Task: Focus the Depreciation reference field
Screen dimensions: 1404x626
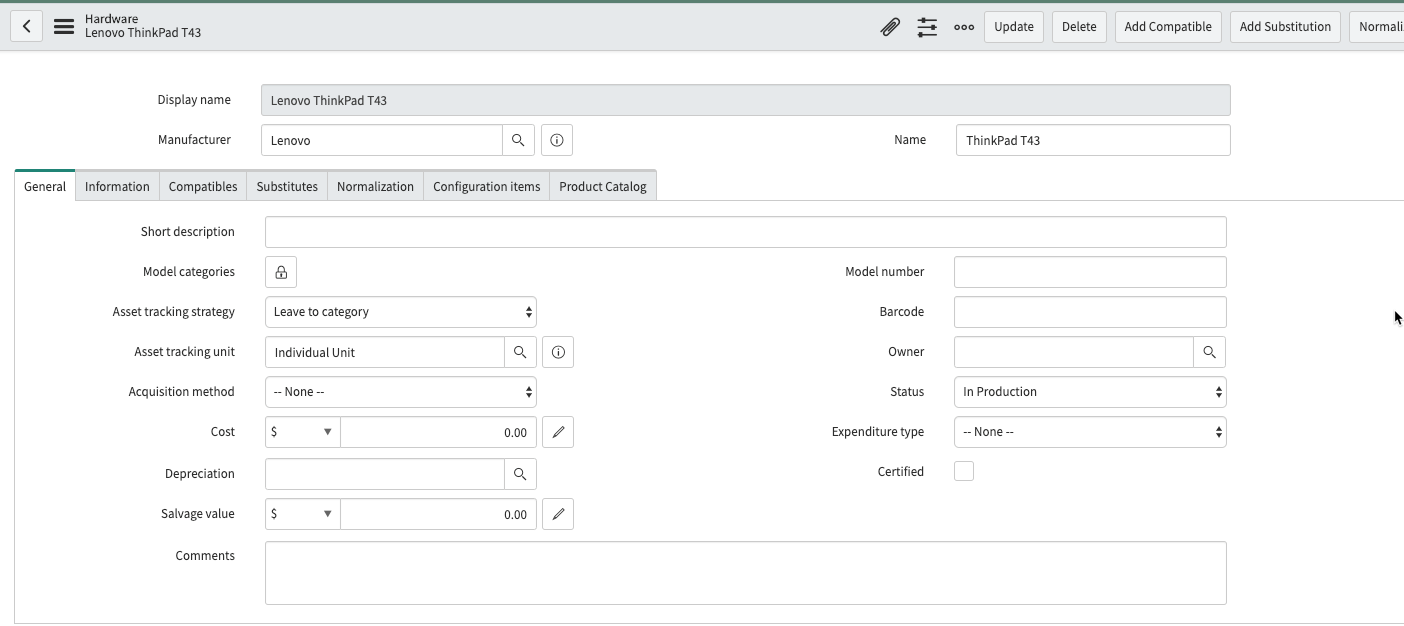Action: point(385,474)
